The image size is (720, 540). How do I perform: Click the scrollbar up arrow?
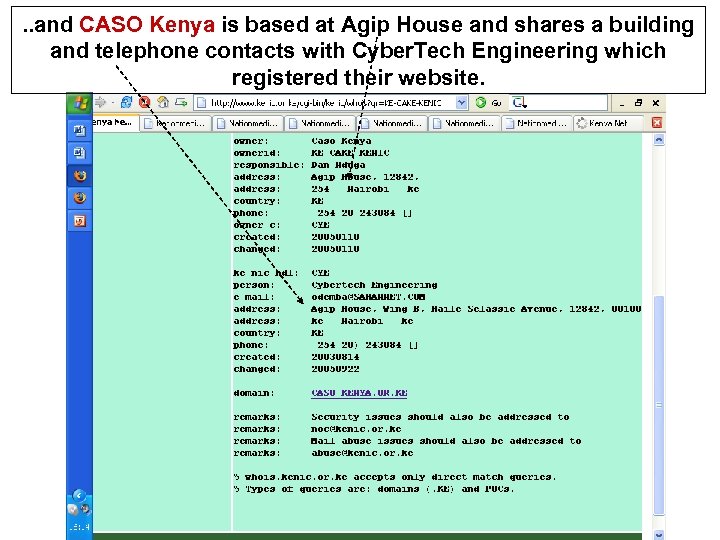pyautogui.click(x=659, y=140)
